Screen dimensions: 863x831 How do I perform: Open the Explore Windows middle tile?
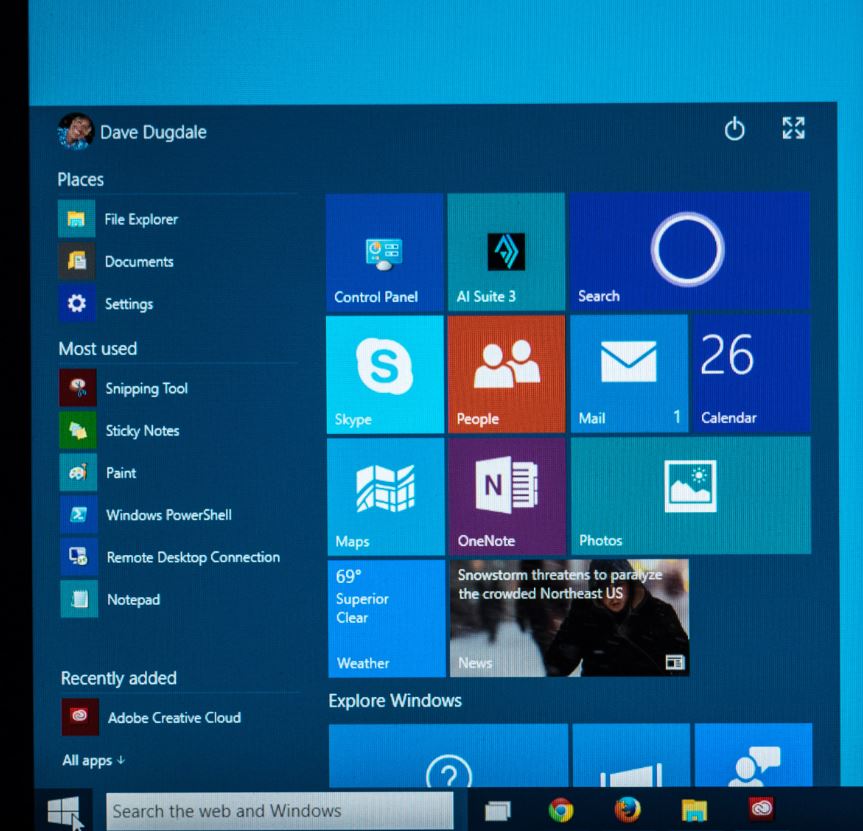coord(631,755)
